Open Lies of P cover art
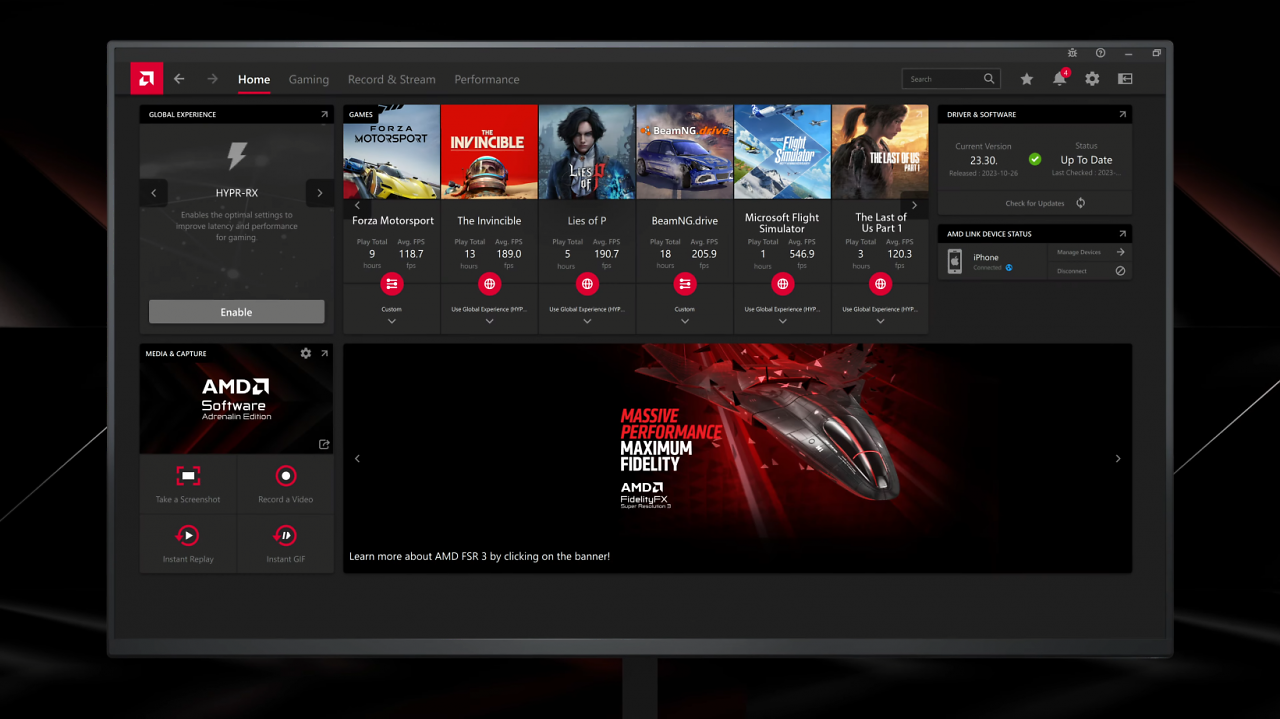Image resolution: width=1280 pixels, height=719 pixels. [587, 152]
